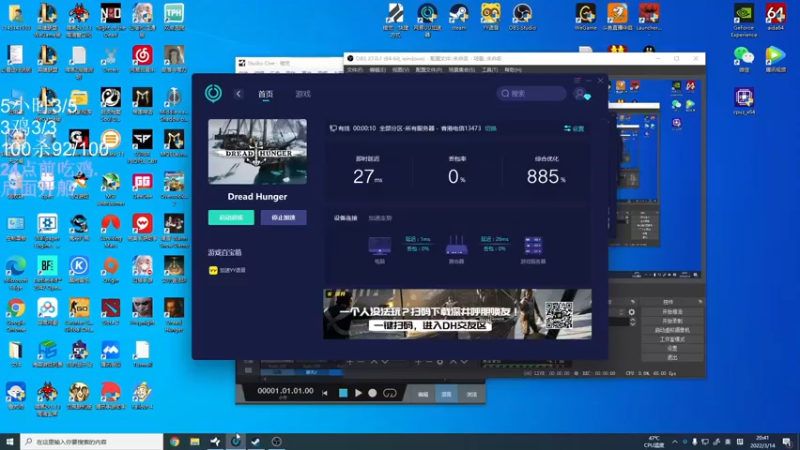This screenshot has width=800, height=450.
Task: Open WeGame desktop shortcut
Action: [x=585, y=17]
